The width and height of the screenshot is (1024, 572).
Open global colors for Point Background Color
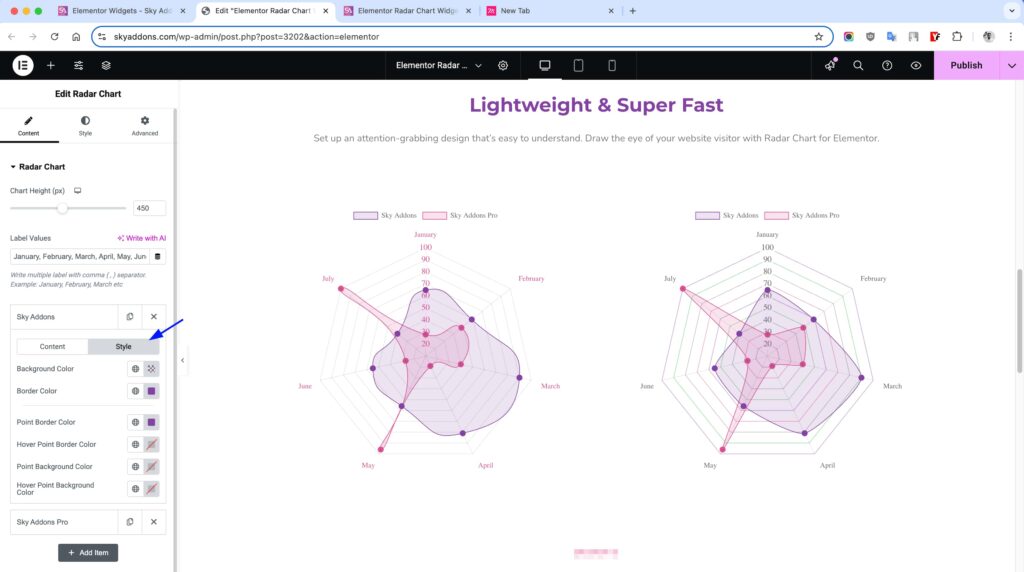pyautogui.click(x=135, y=467)
